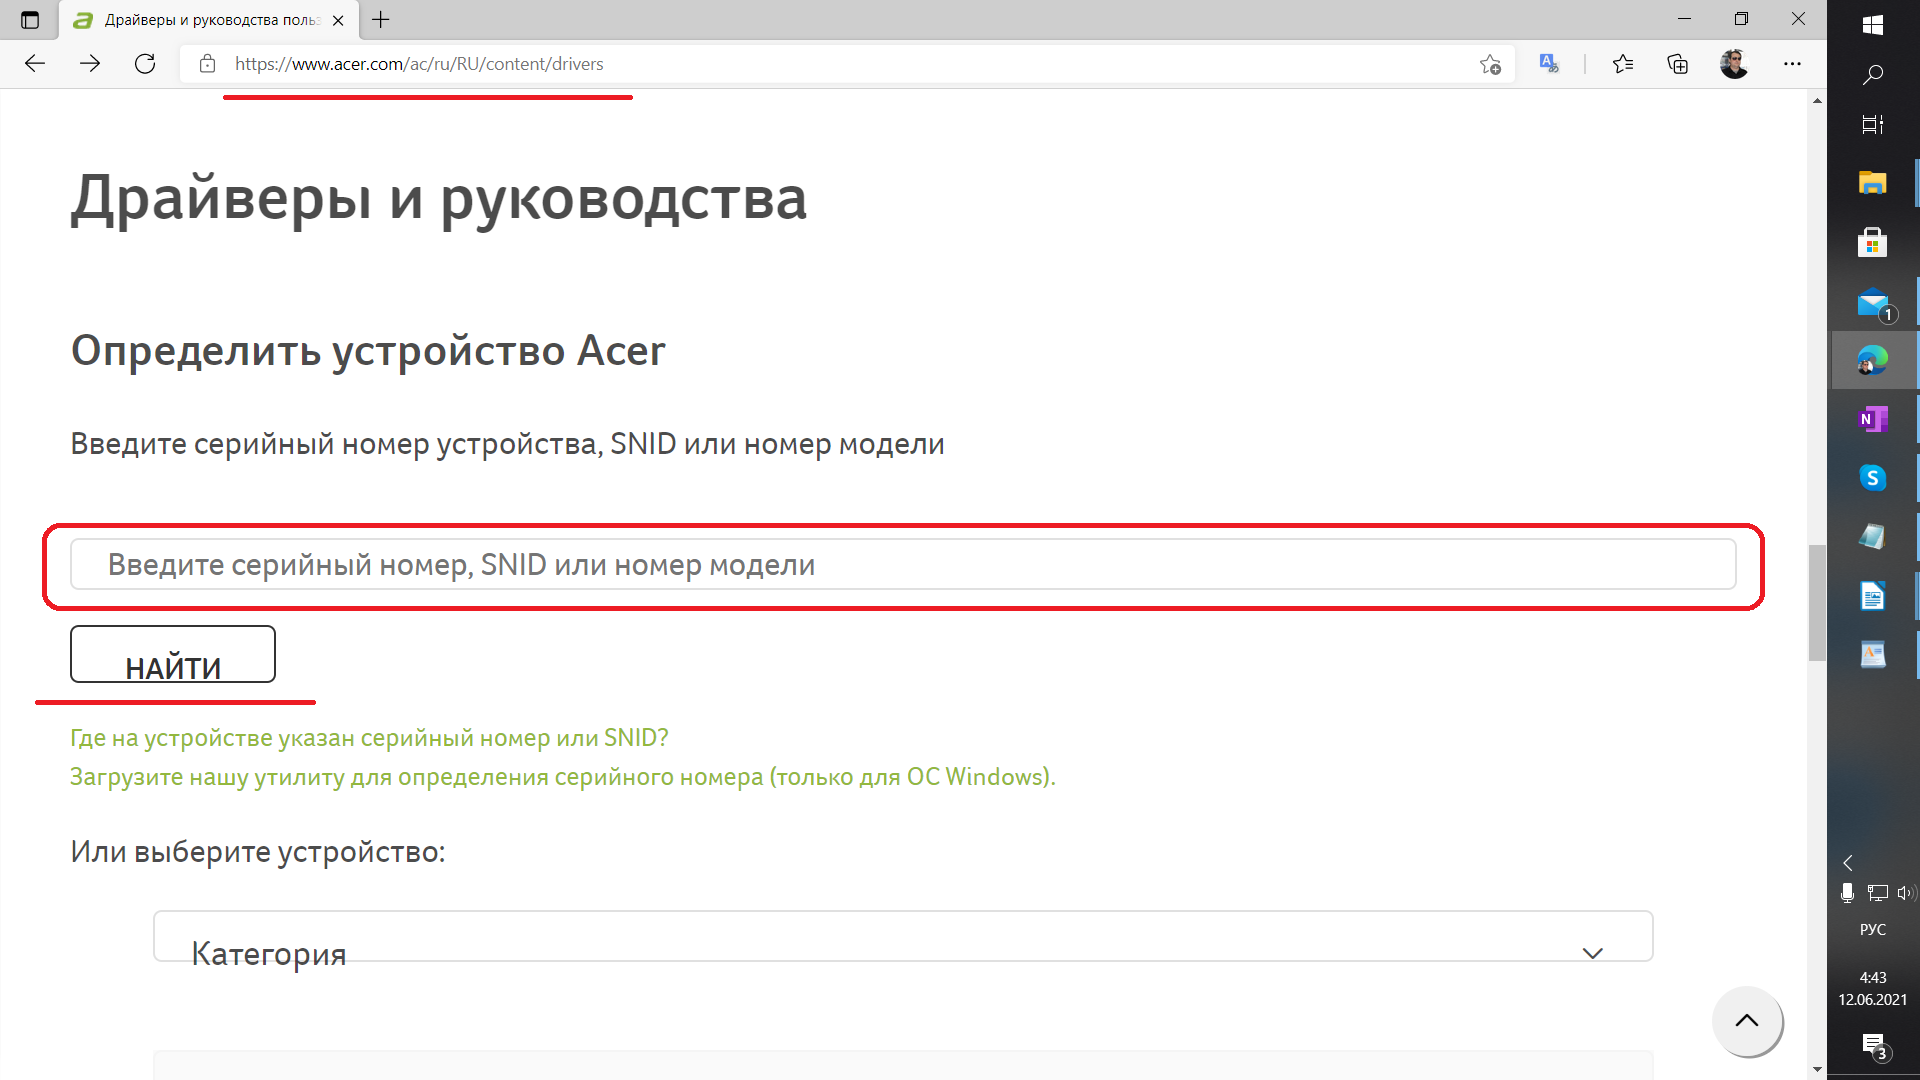Click the address bar URL
This screenshot has height=1080, width=1920.
click(x=419, y=64)
